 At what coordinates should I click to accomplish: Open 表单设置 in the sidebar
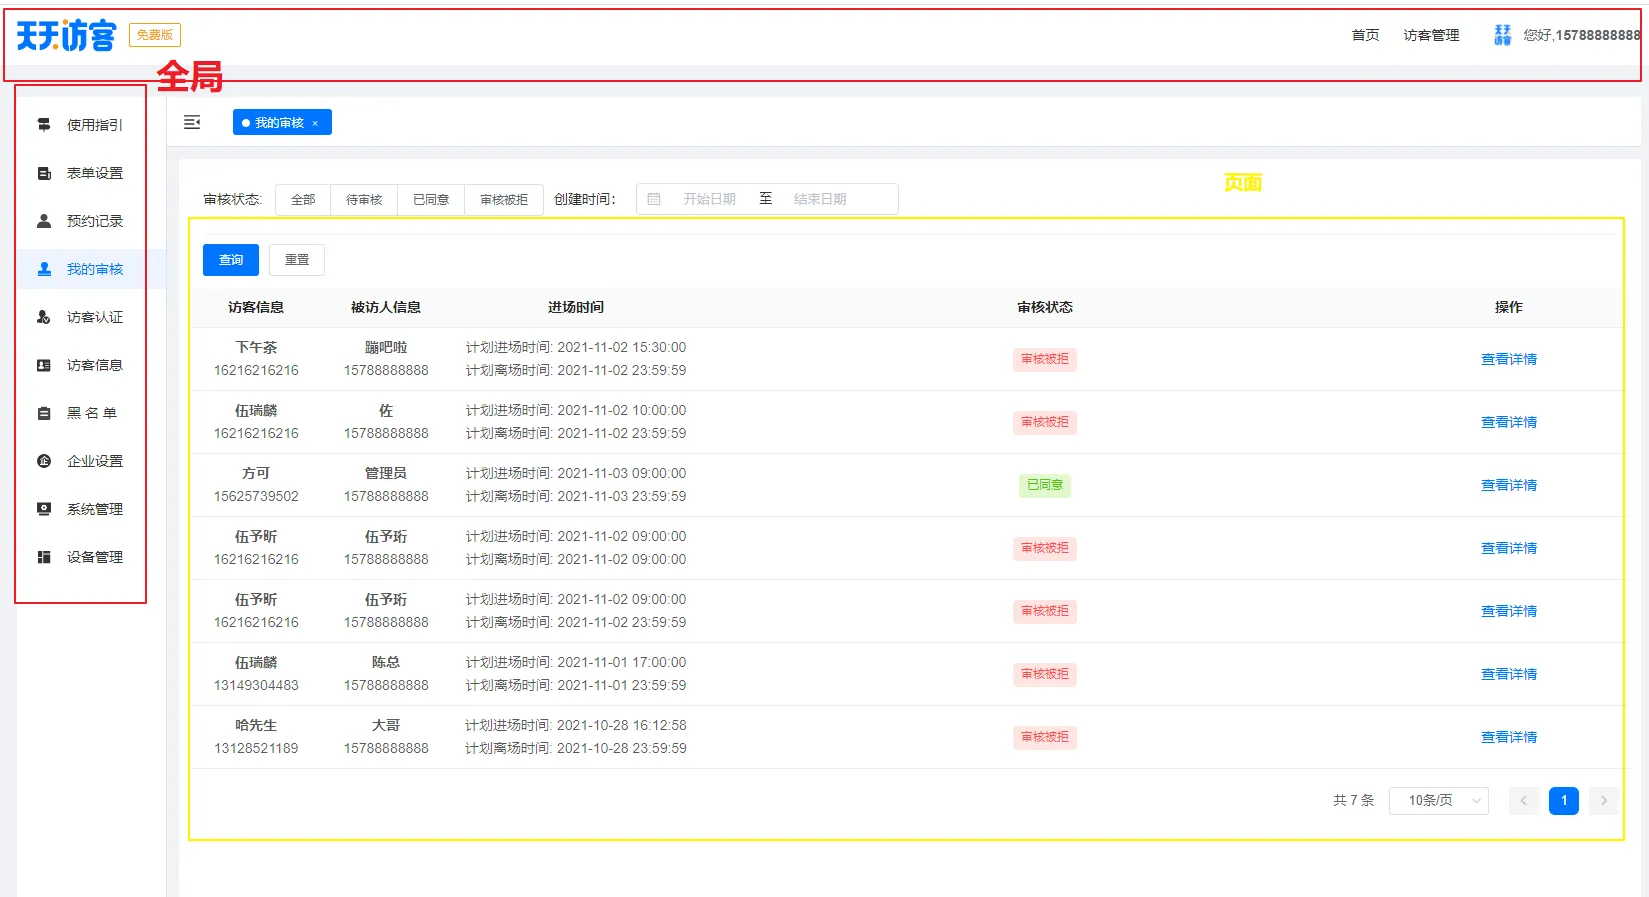click(94, 173)
